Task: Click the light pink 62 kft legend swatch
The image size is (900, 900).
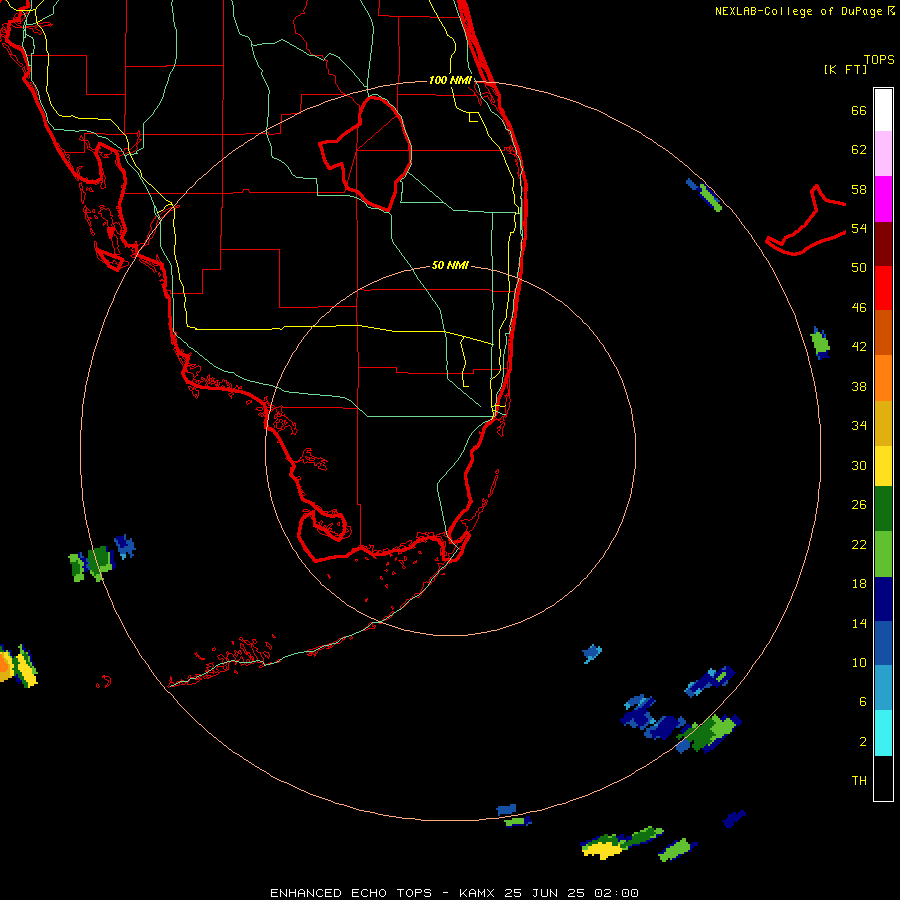Action: tap(883, 153)
